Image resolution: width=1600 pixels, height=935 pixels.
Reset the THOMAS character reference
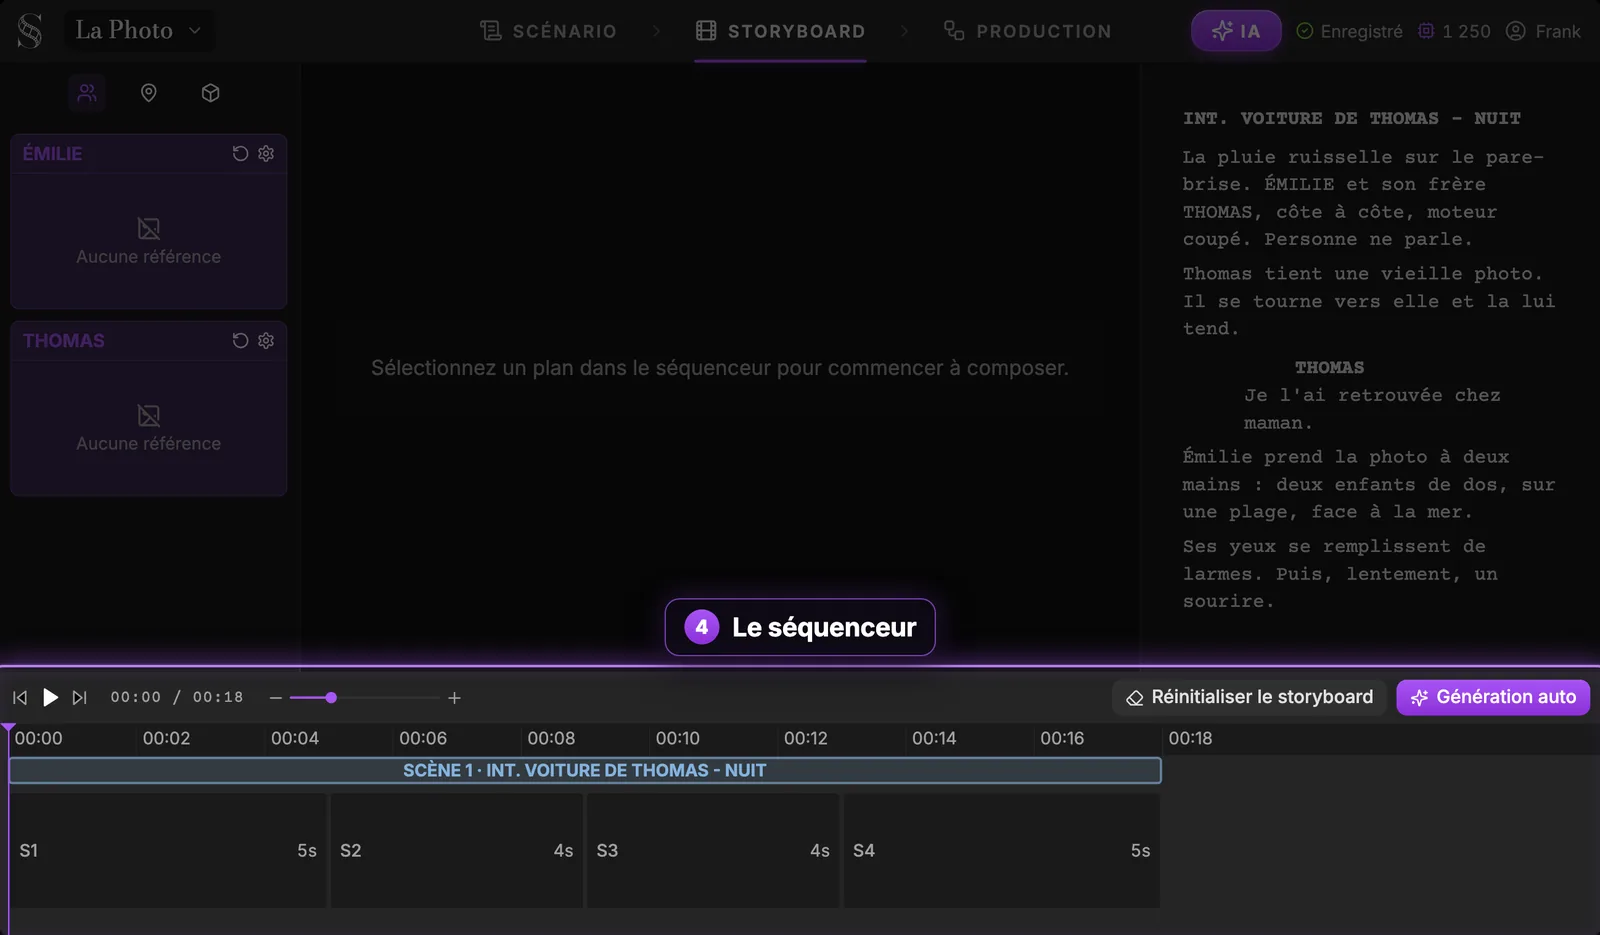pos(240,341)
